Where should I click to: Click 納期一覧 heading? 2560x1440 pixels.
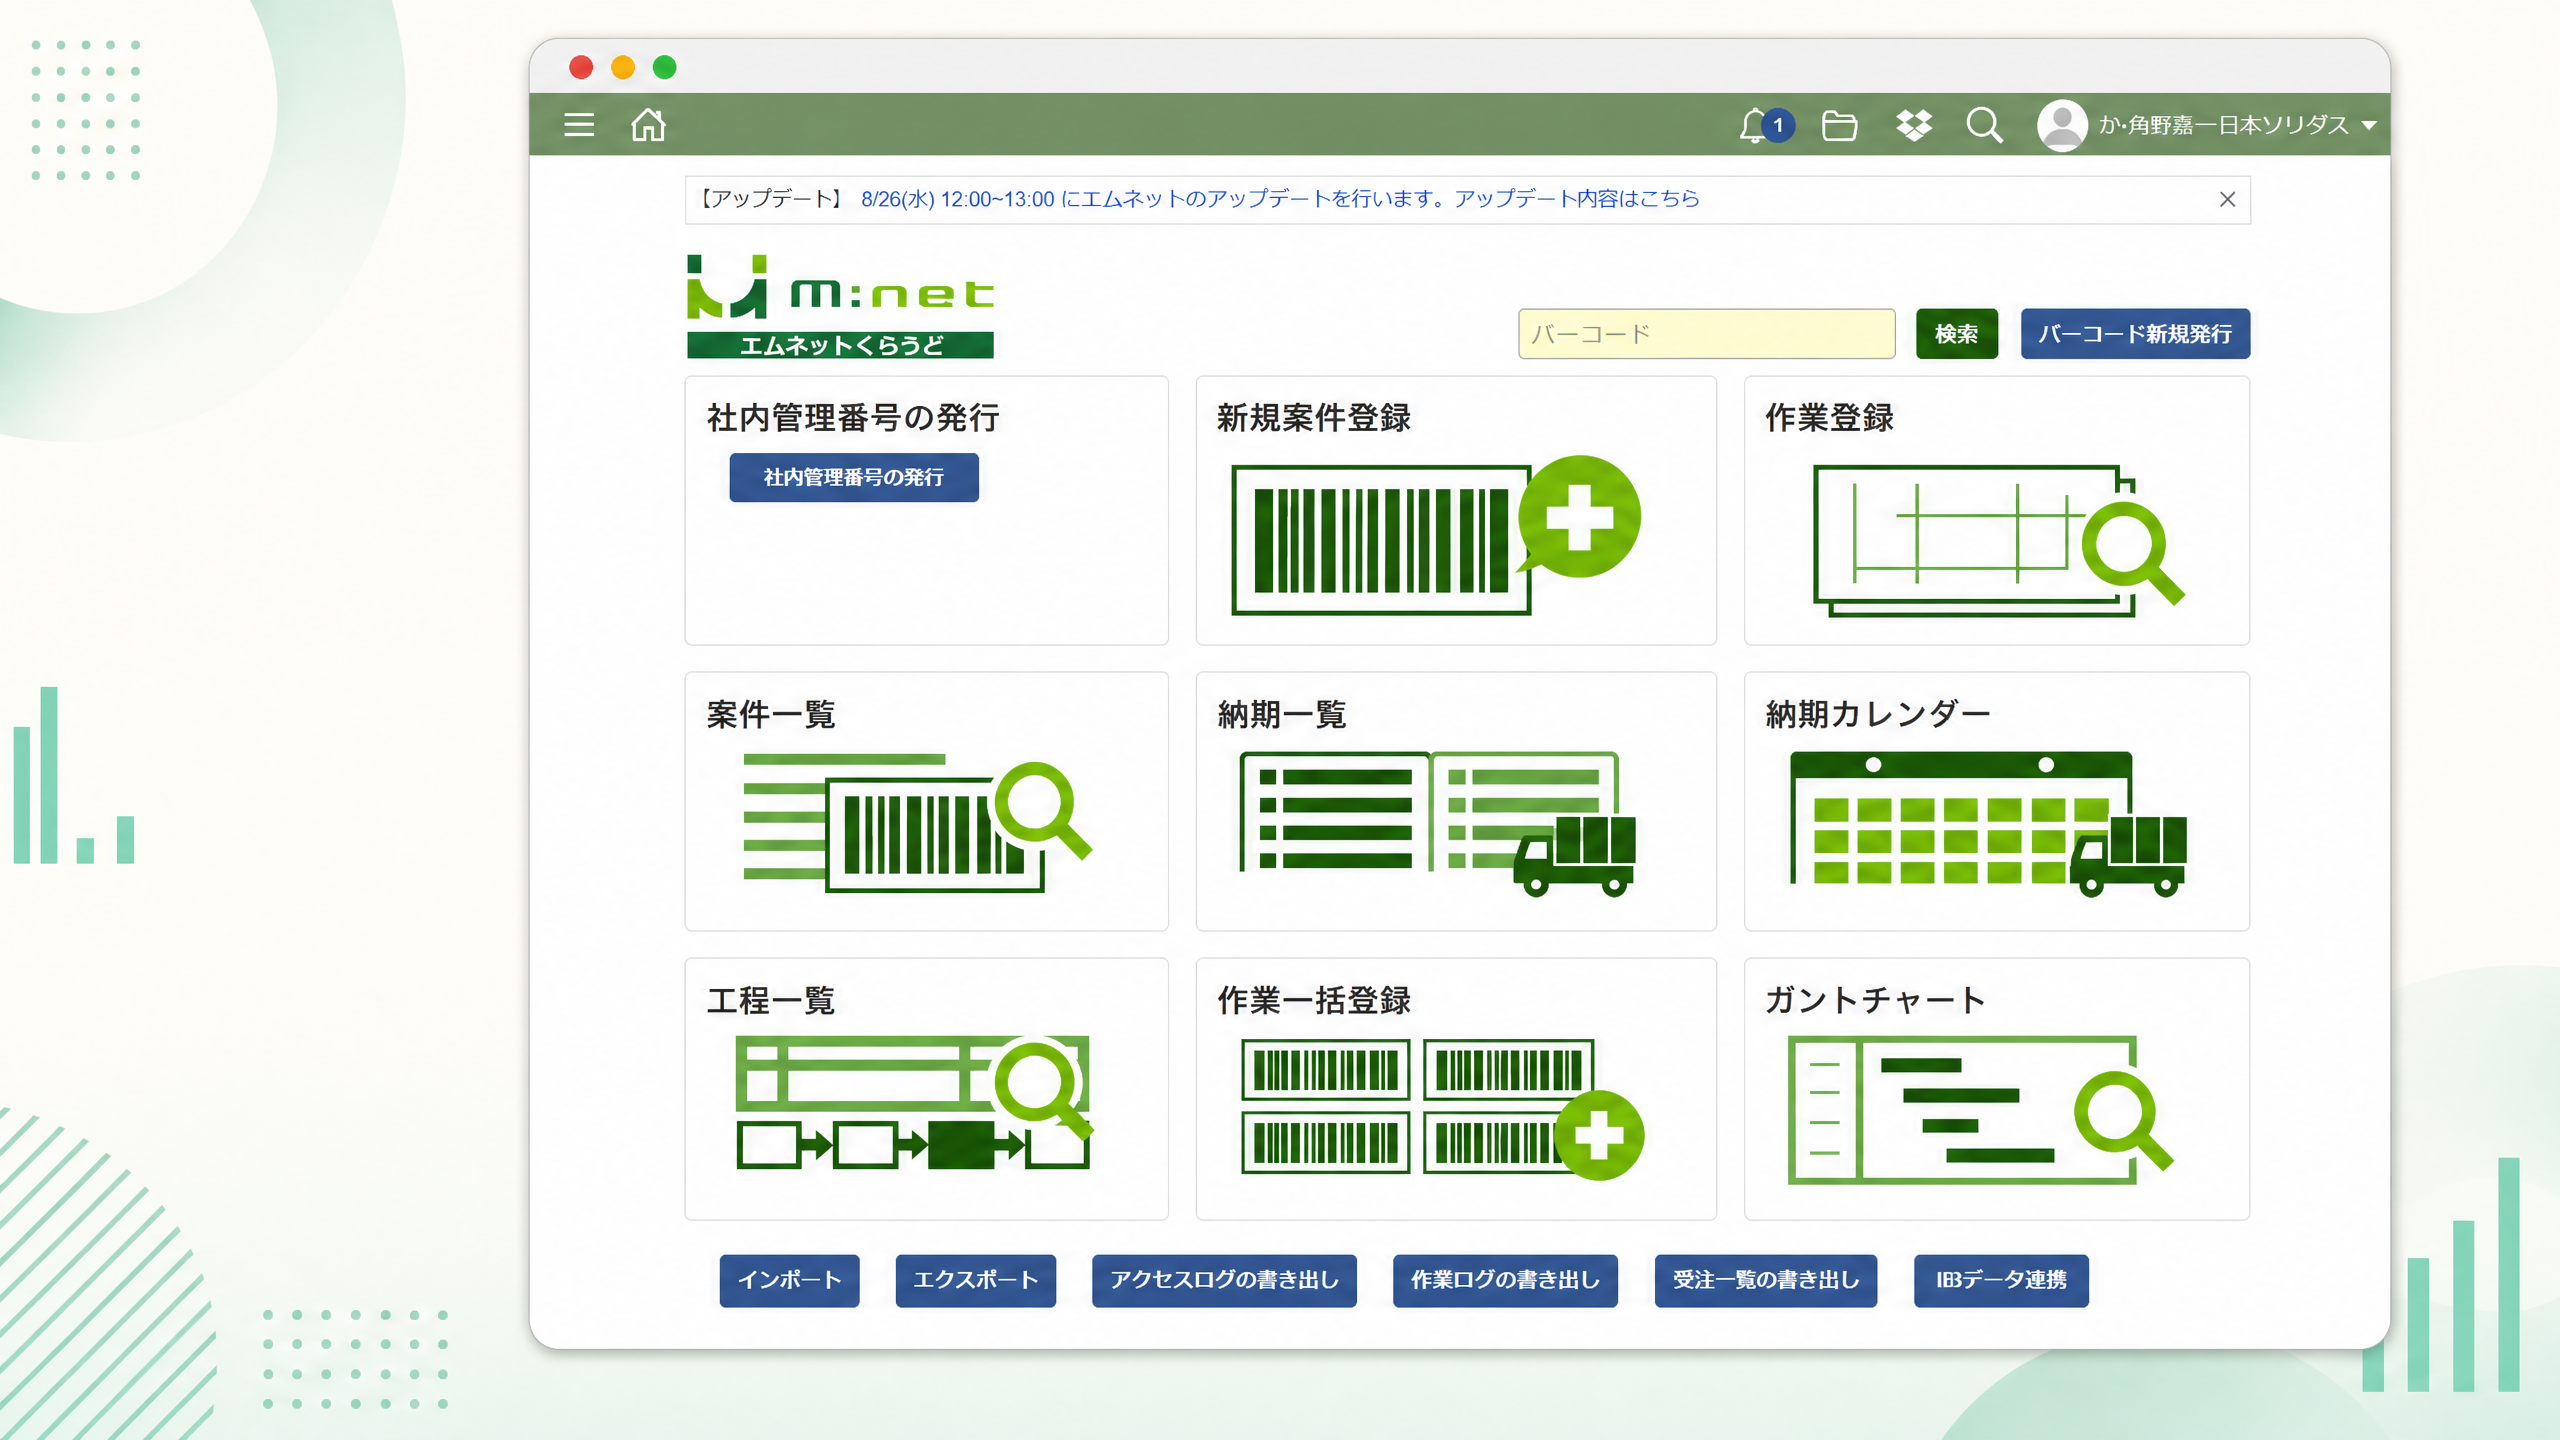pyautogui.click(x=1281, y=715)
